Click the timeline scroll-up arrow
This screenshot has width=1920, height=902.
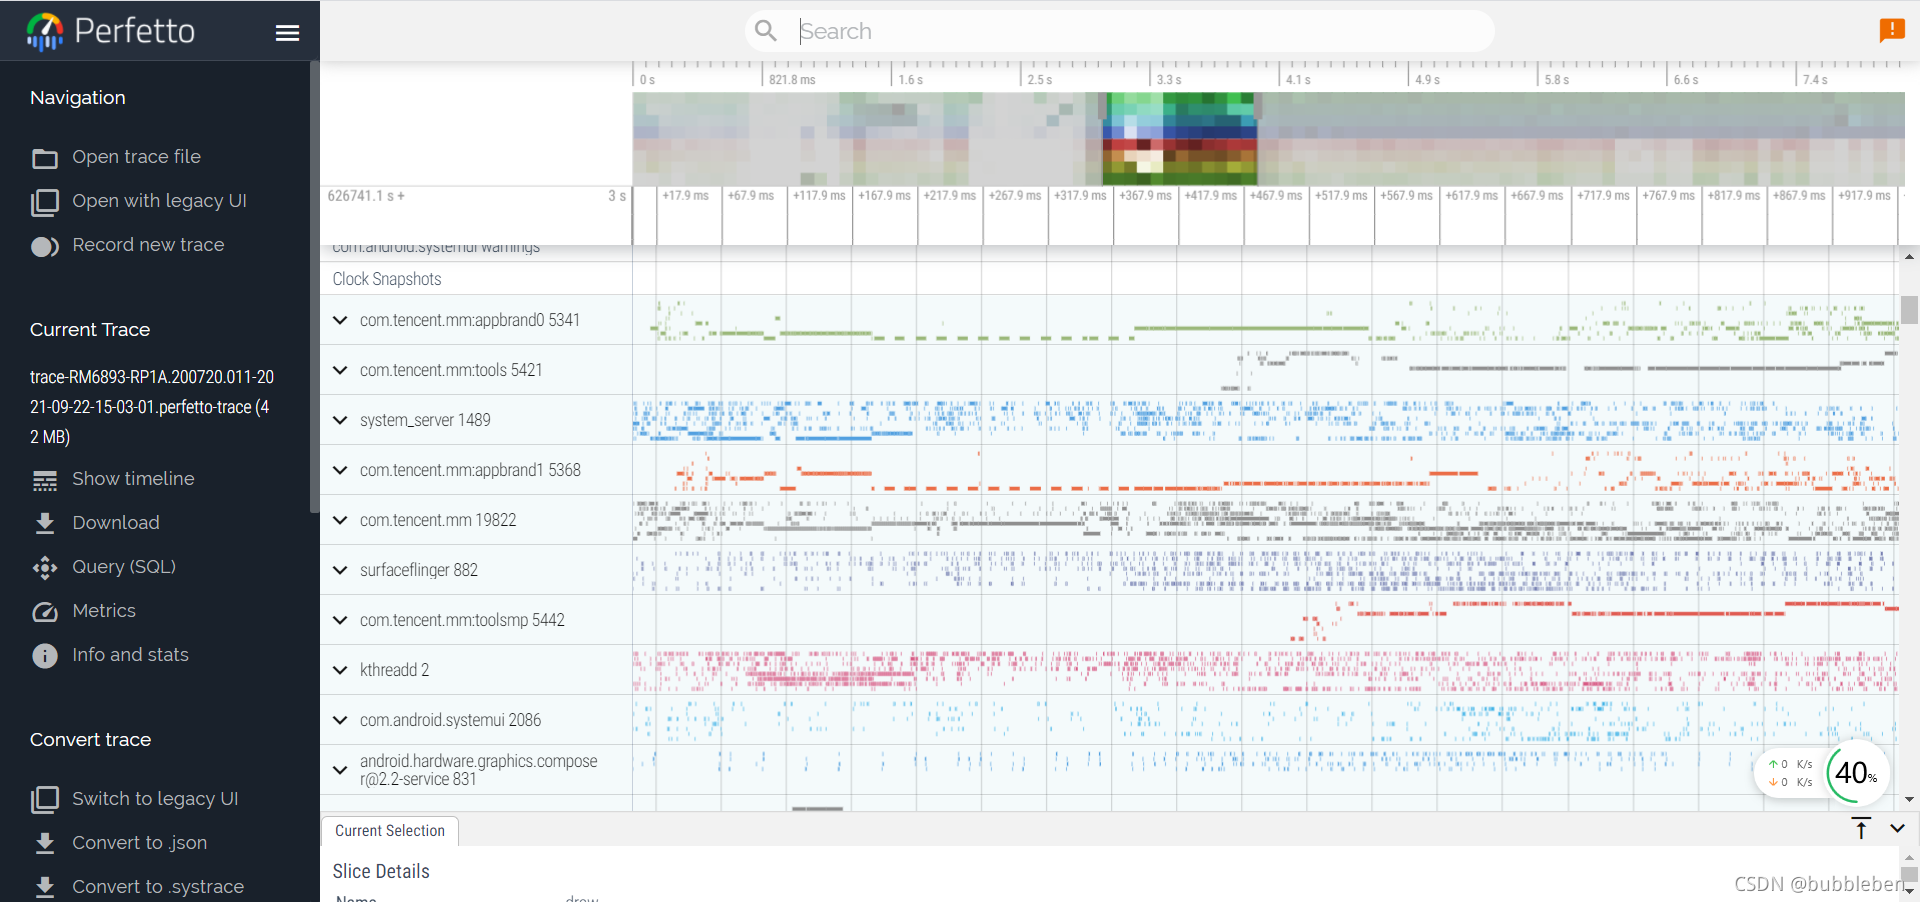click(1909, 257)
